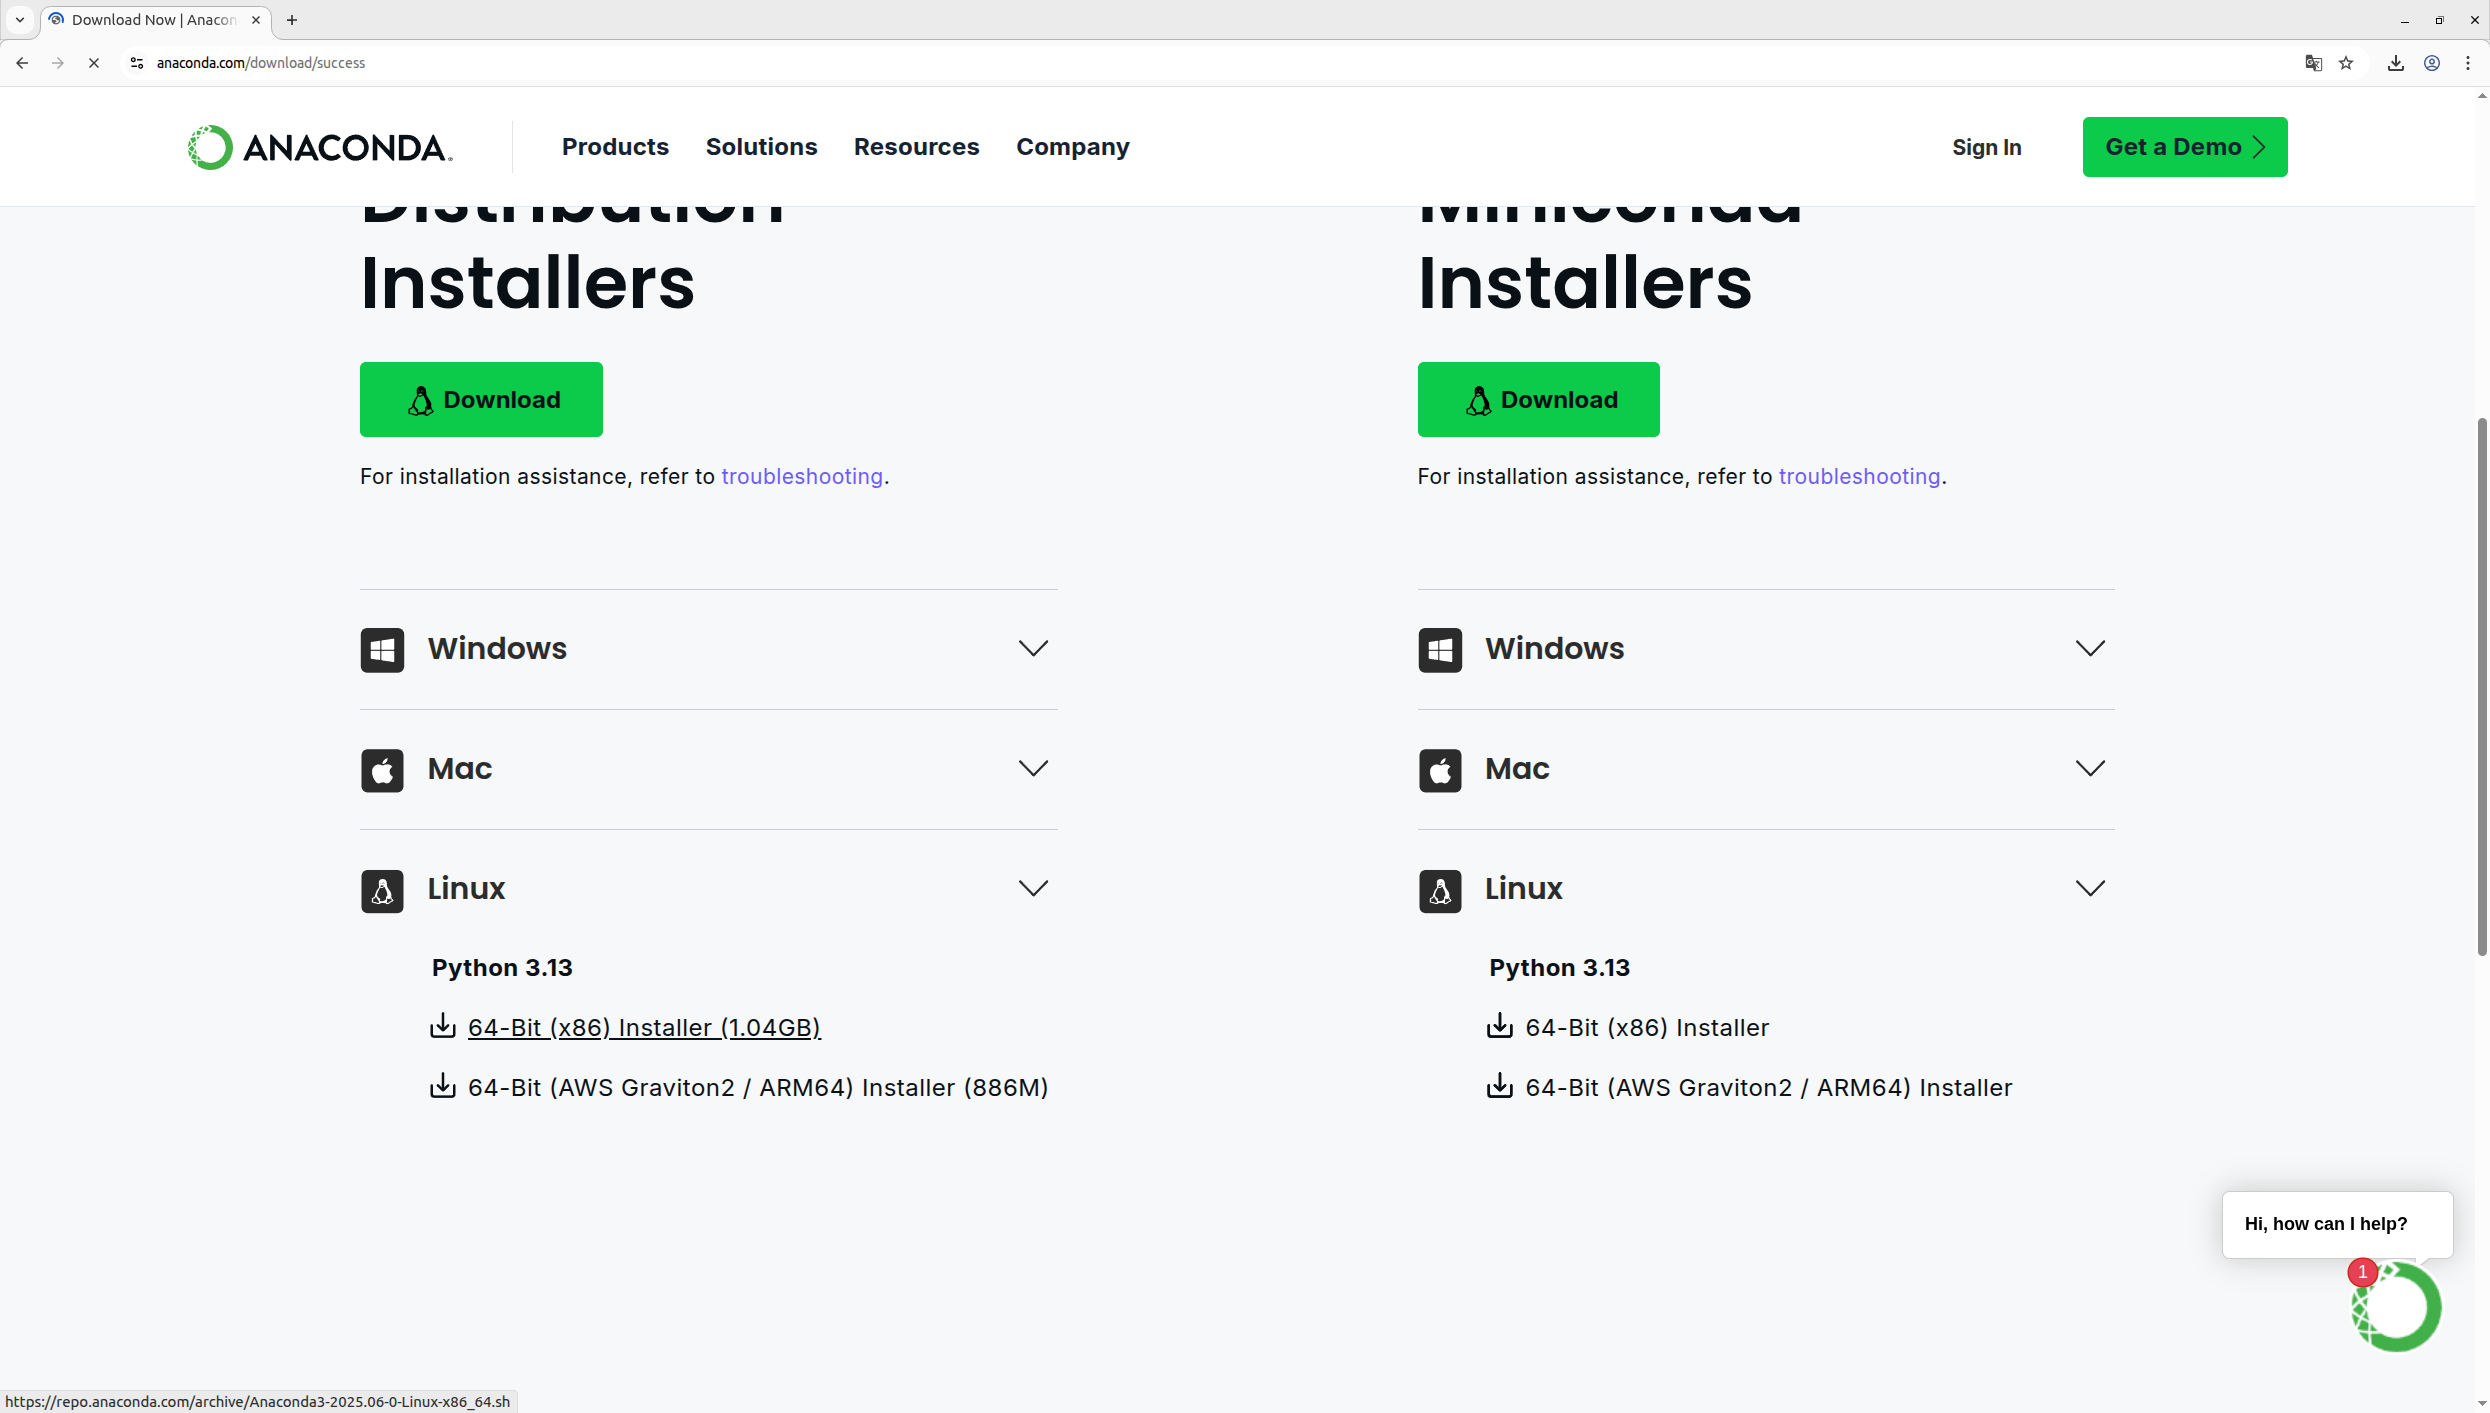Image resolution: width=2490 pixels, height=1413 pixels.
Task: Click download icon beside Miniconda 64-Bit (x86) Installer
Action: tap(1499, 1026)
